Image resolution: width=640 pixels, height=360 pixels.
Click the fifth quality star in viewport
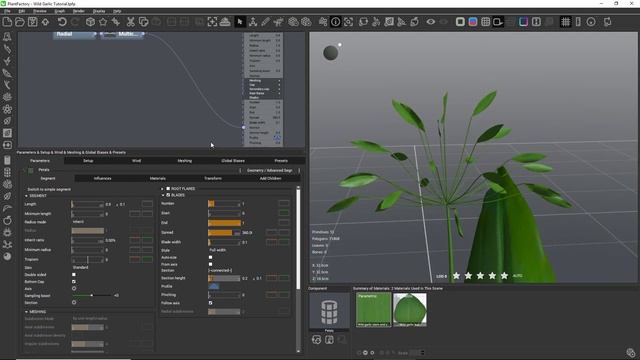(504, 276)
